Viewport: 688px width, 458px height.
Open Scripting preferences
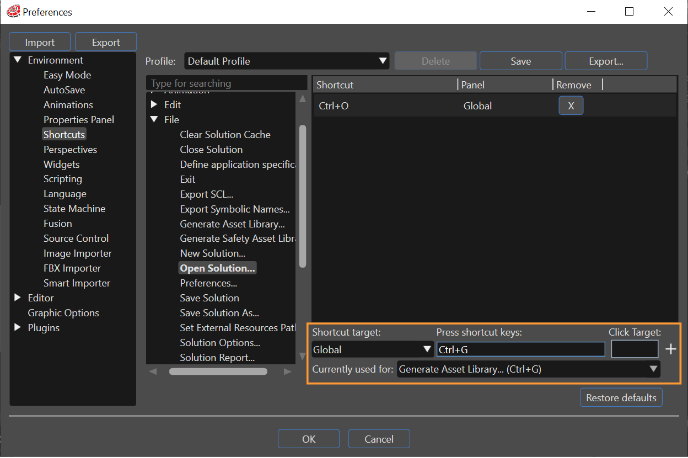pos(63,179)
